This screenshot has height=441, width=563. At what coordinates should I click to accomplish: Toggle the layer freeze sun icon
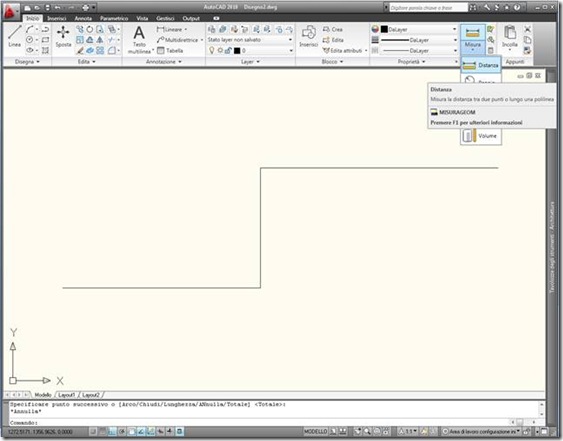pos(220,51)
